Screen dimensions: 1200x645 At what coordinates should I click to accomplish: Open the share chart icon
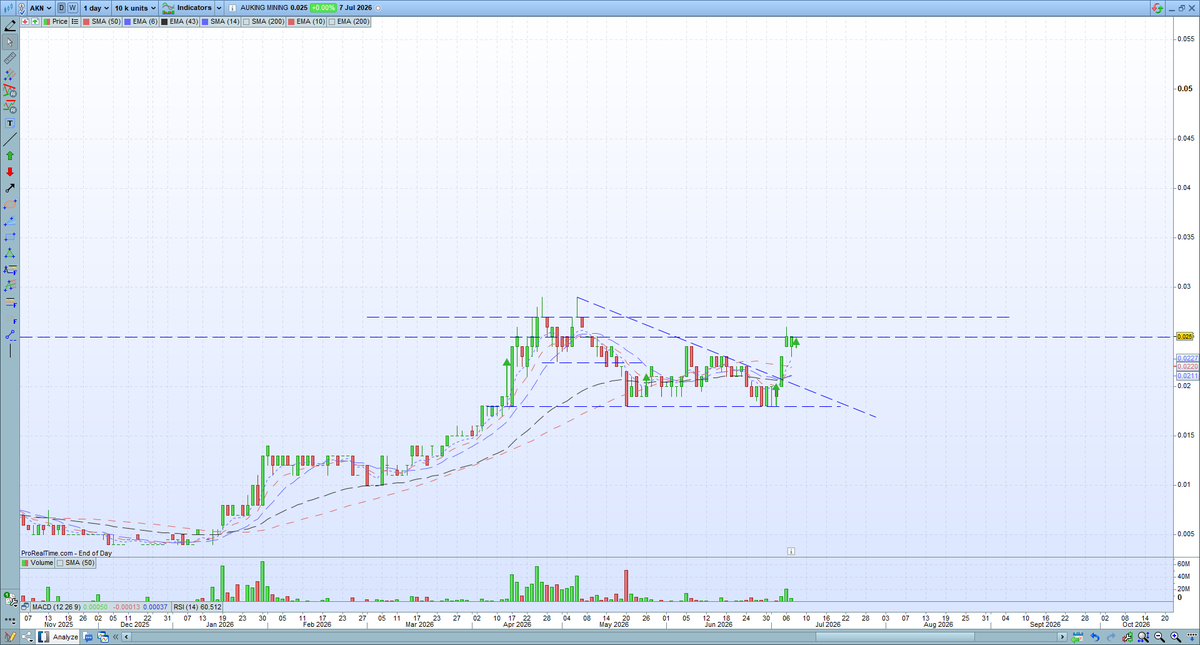[27, 636]
